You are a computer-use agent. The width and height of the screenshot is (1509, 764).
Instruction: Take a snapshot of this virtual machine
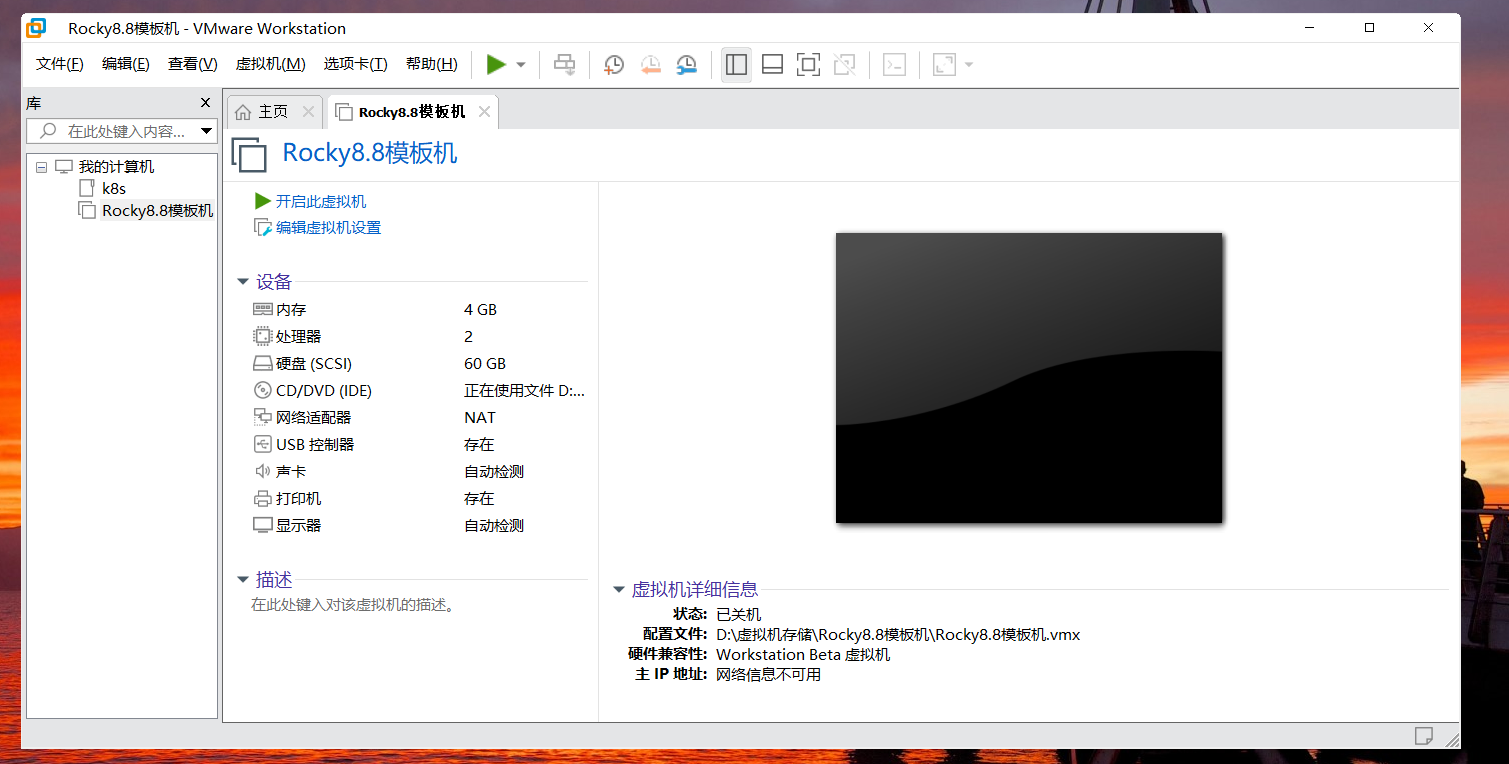614,65
